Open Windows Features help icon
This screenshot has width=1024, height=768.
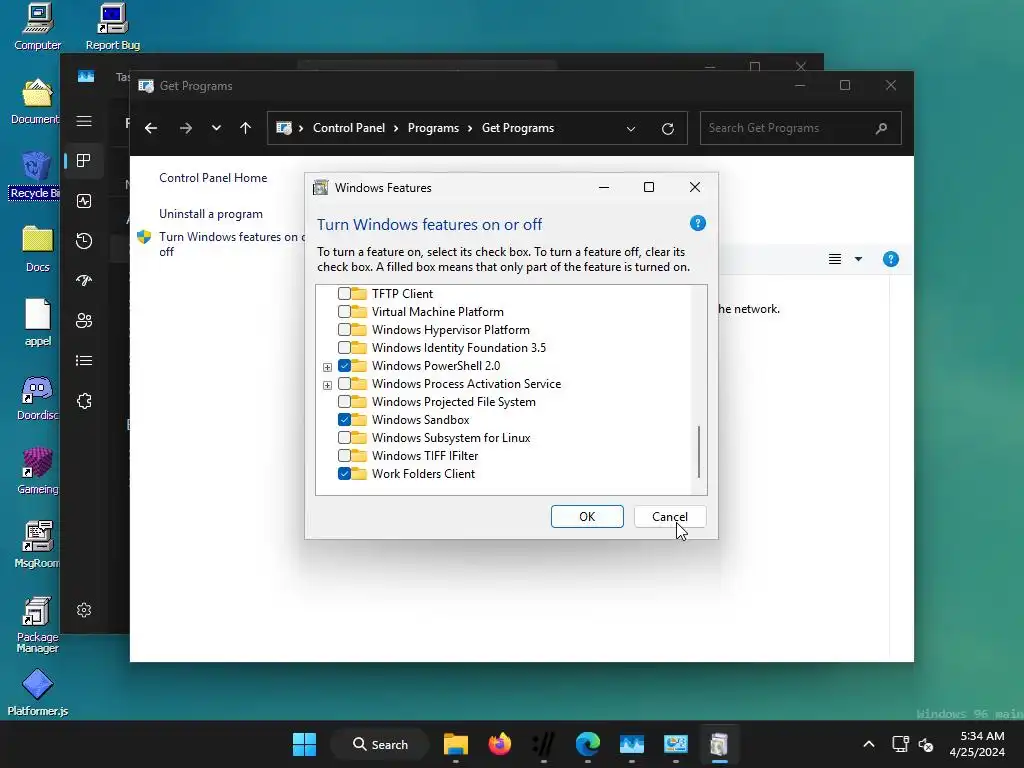tap(697, 223)
